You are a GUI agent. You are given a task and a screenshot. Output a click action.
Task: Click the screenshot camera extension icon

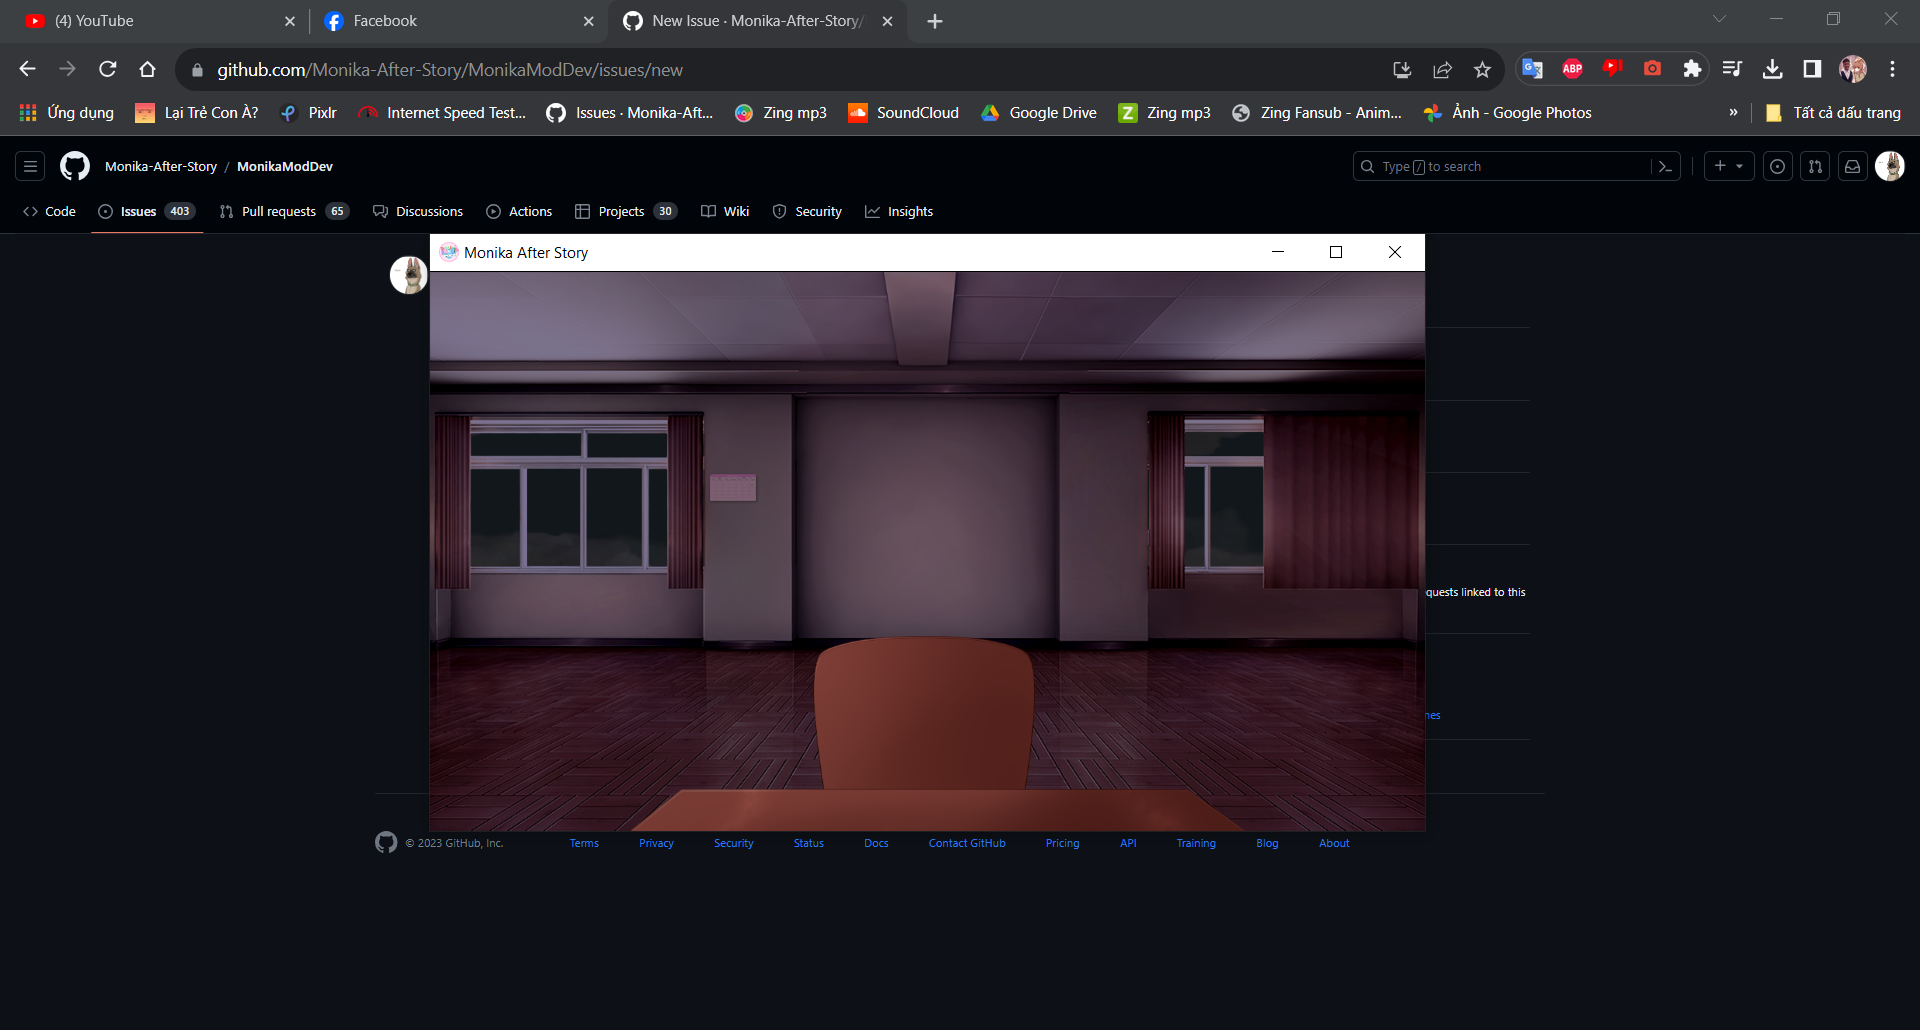[1652, 69]
